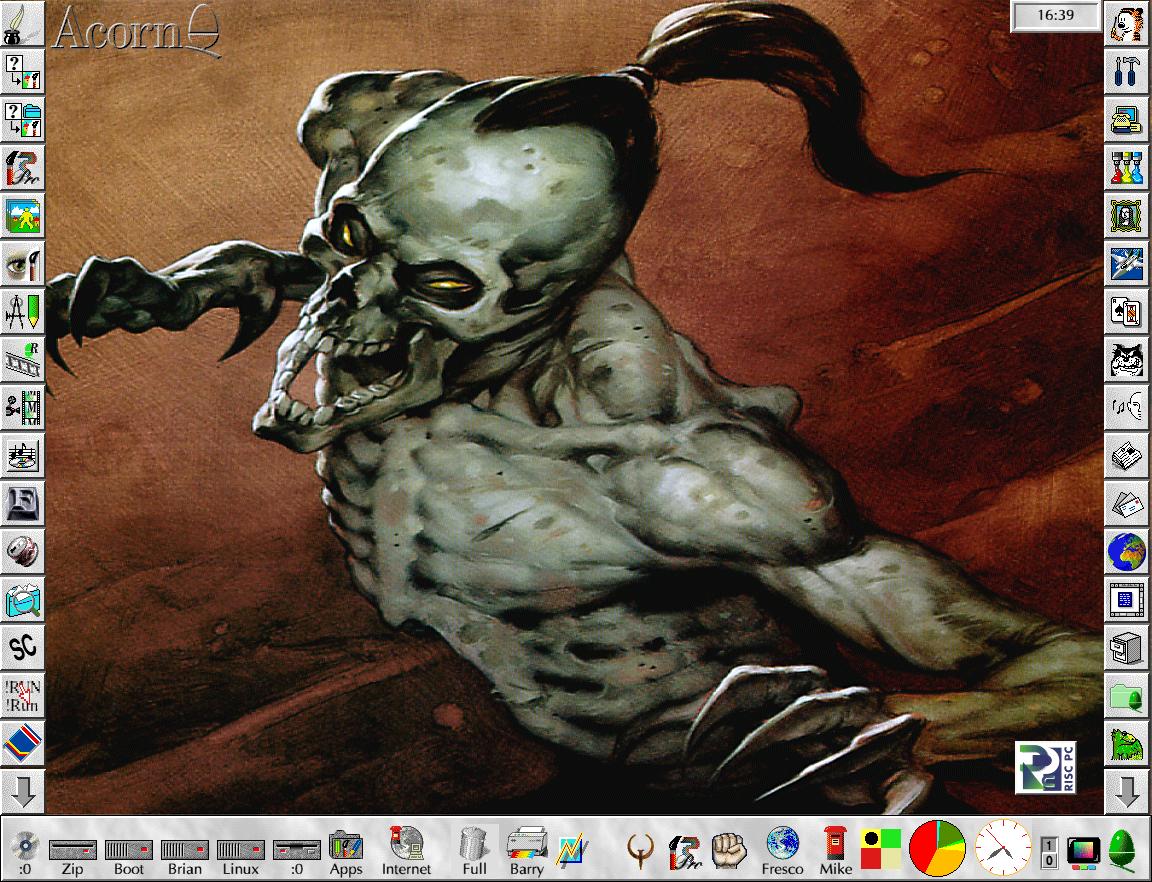The height and width of the screenshot is (882, 1152).
Task: Click the 1/0 switcher icon on iconbar
Action: click(x=1049, y=852)
